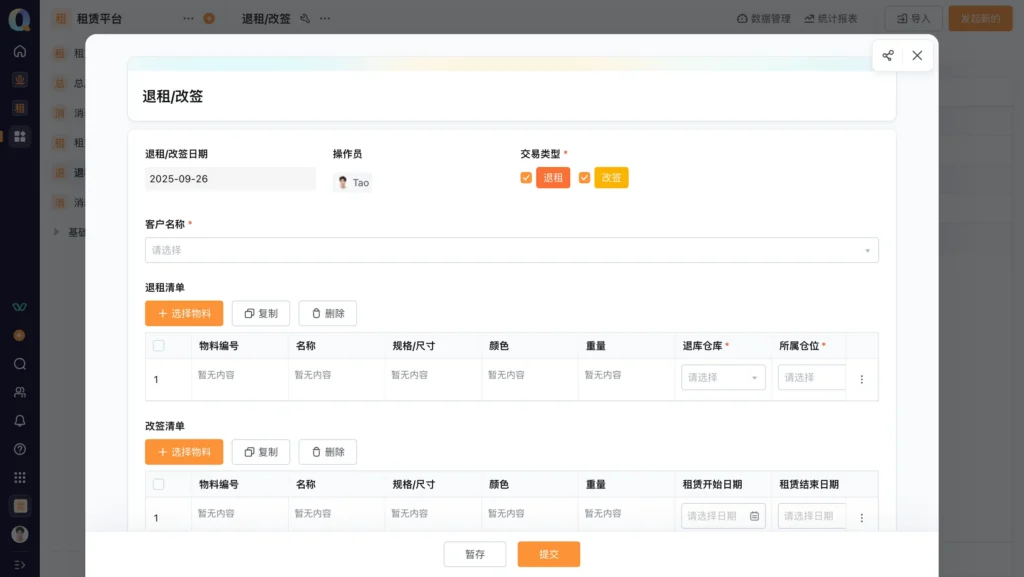Screen dimensions: 1024x577
Task: Click the 提交 submit button
Action: pyautogui.click(x=548, y=554)
